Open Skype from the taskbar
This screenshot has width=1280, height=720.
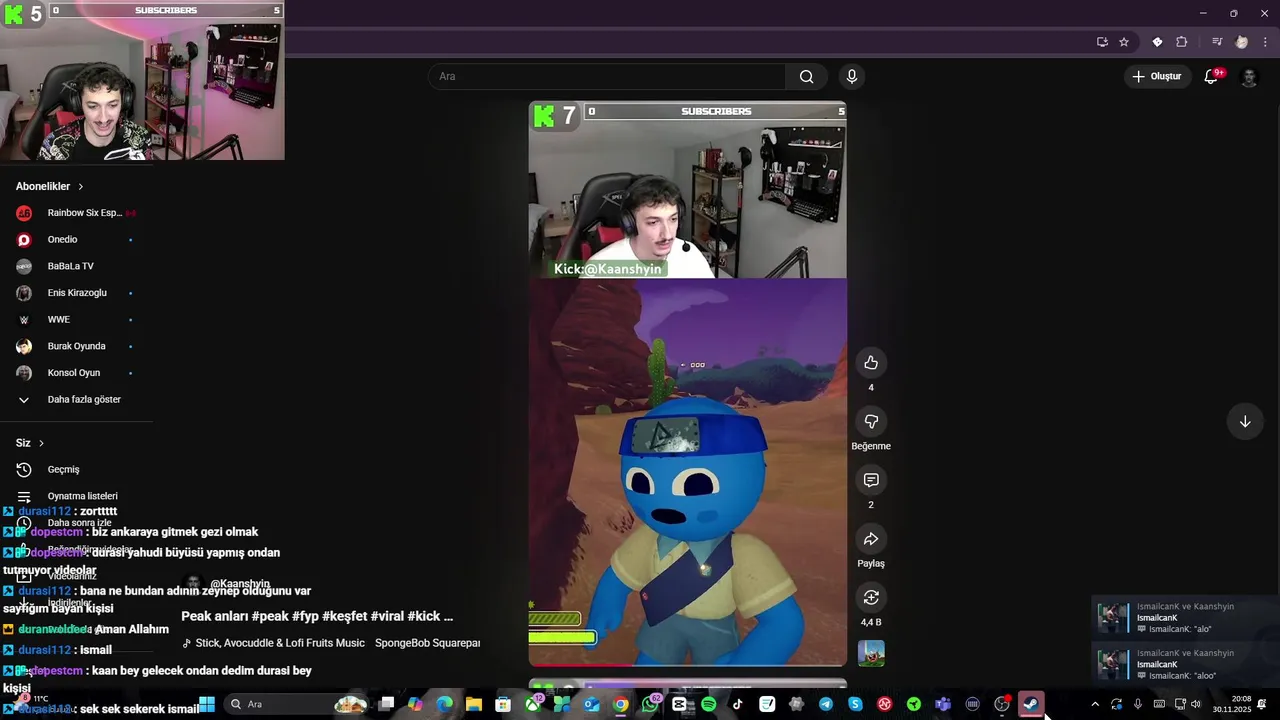tap(855, 705)
